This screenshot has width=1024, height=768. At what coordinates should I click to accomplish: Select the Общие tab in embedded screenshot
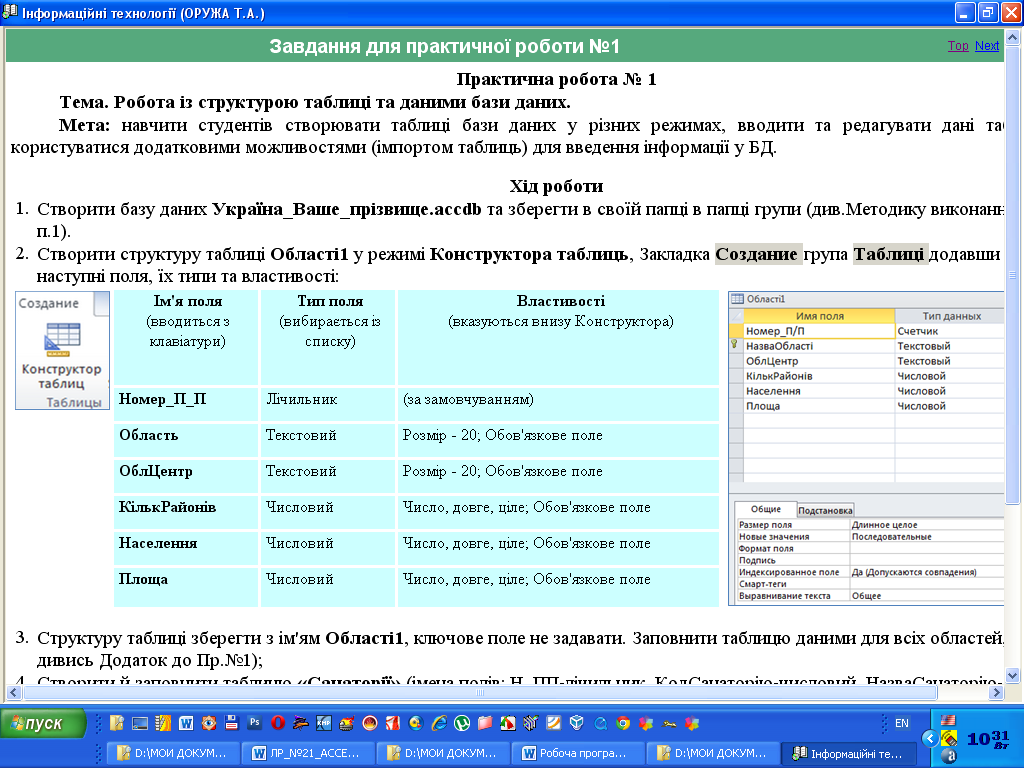(x=765, y=509)
